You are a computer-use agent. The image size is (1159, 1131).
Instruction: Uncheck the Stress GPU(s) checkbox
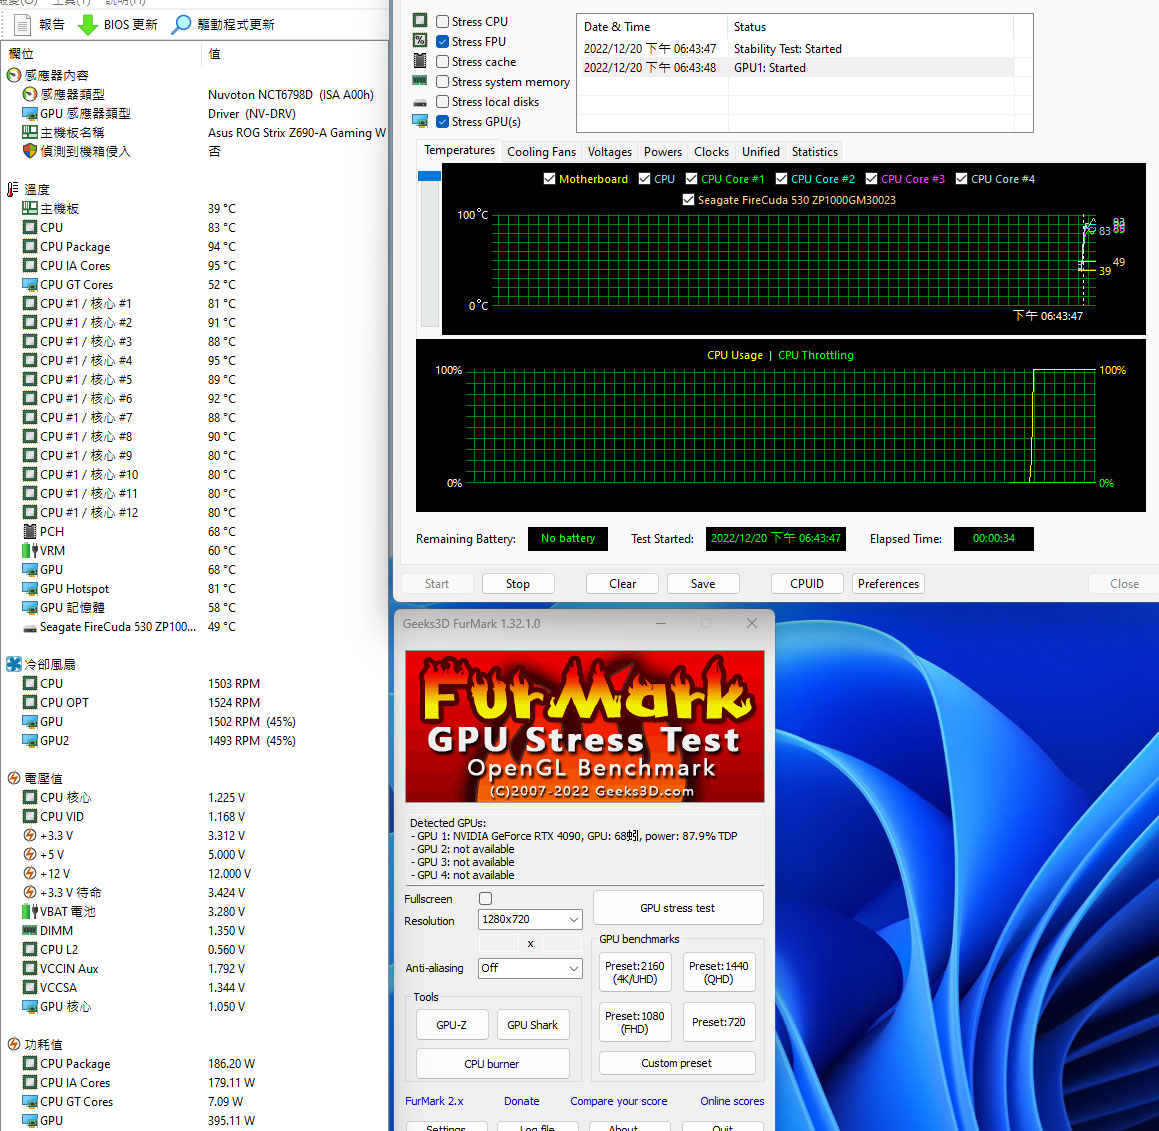tap(442, 121)
